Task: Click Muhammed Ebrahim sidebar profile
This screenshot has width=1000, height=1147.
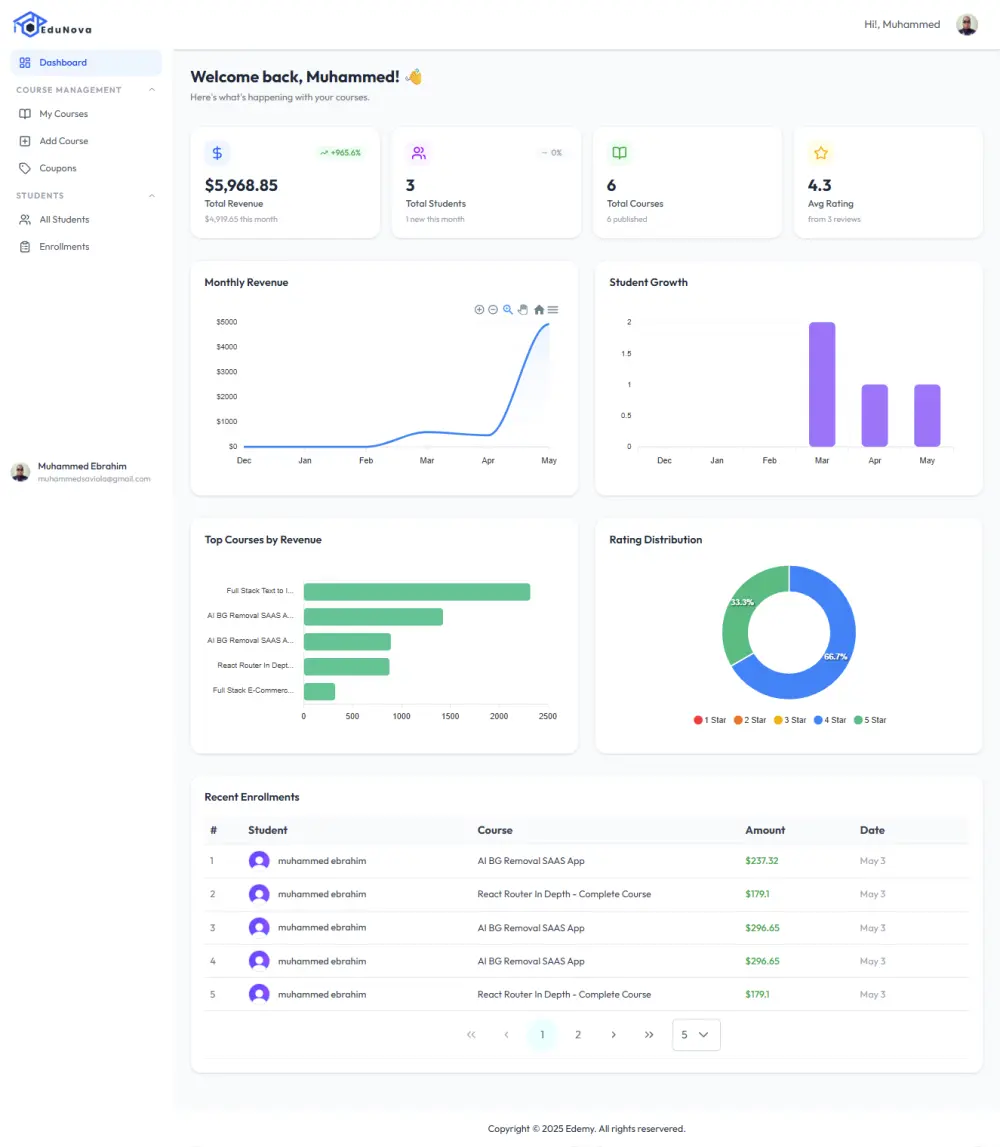Action: tap(80, 472)
